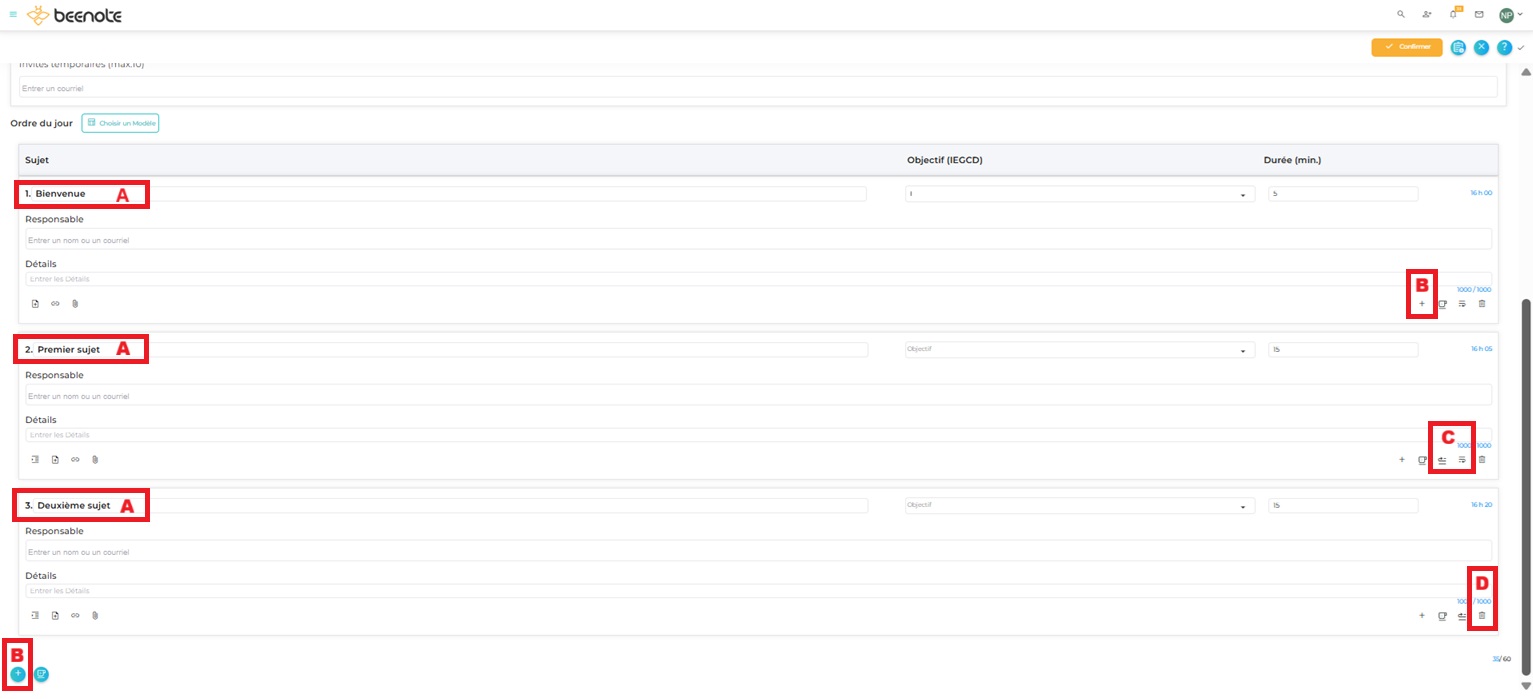Open the NP user profile menu

point(1510,15)
